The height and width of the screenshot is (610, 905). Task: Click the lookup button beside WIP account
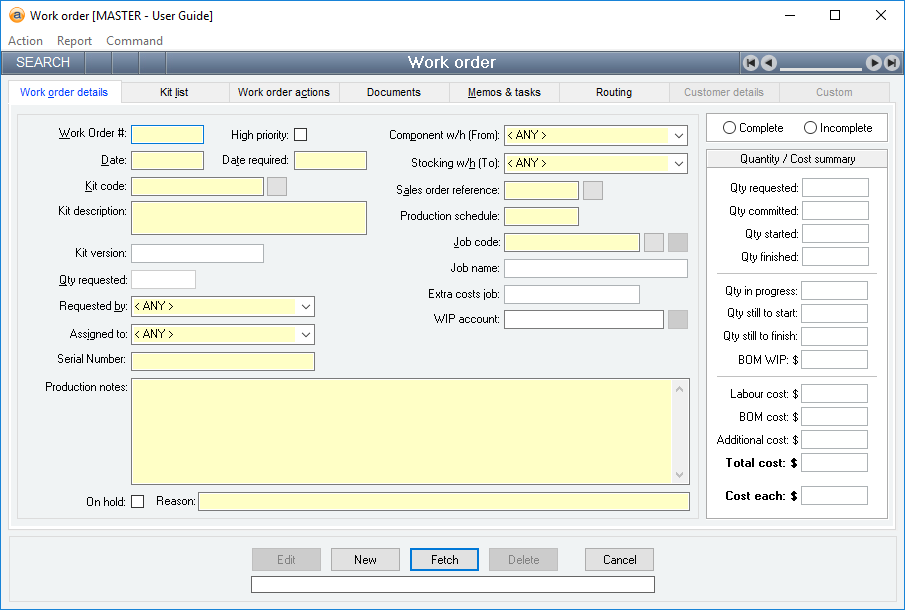click(677, 320)
